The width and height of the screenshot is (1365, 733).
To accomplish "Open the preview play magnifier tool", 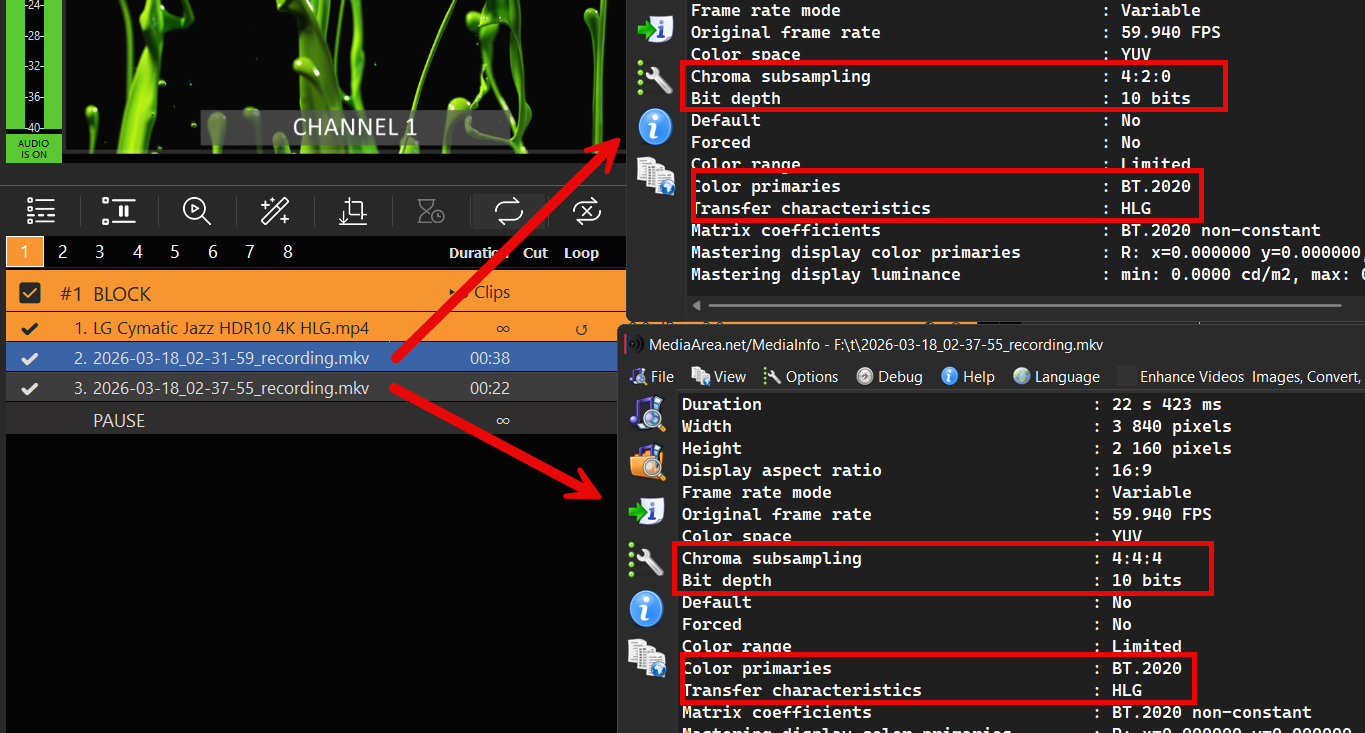I will point(196,211).
